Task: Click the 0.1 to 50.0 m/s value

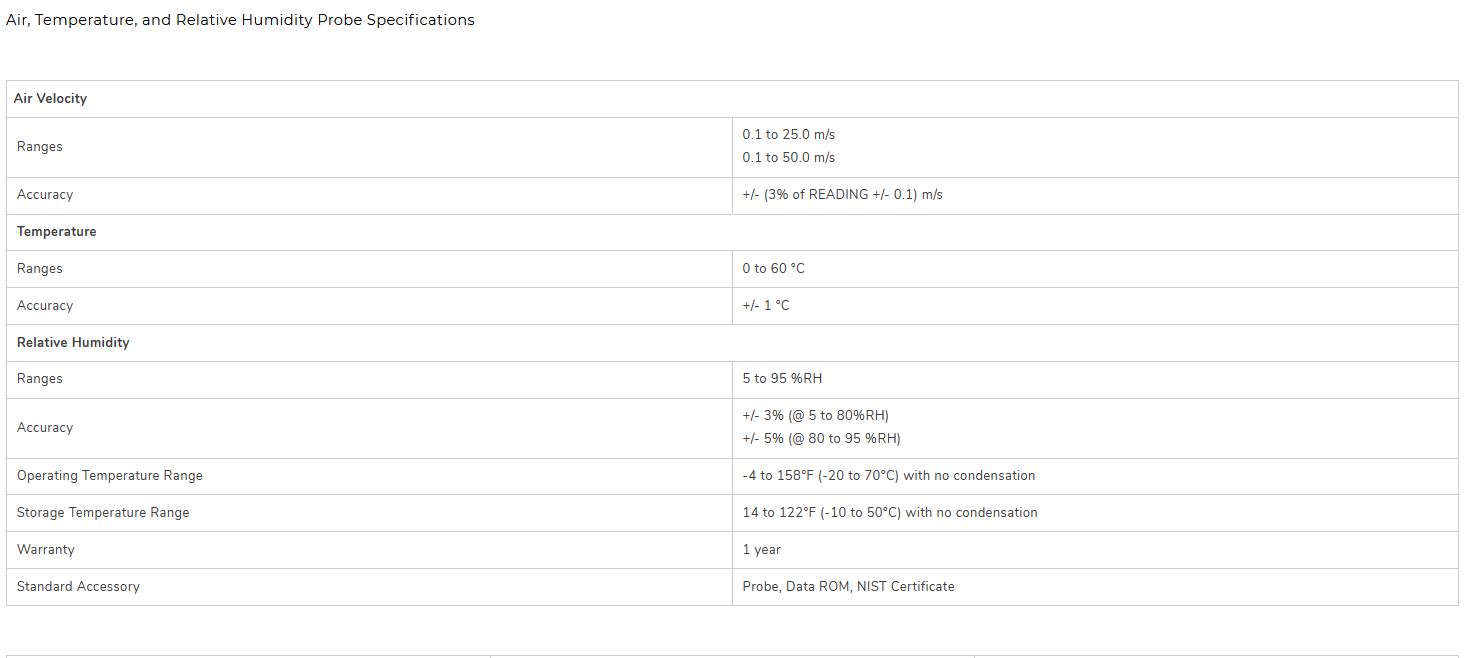Action: coord(788,158)
